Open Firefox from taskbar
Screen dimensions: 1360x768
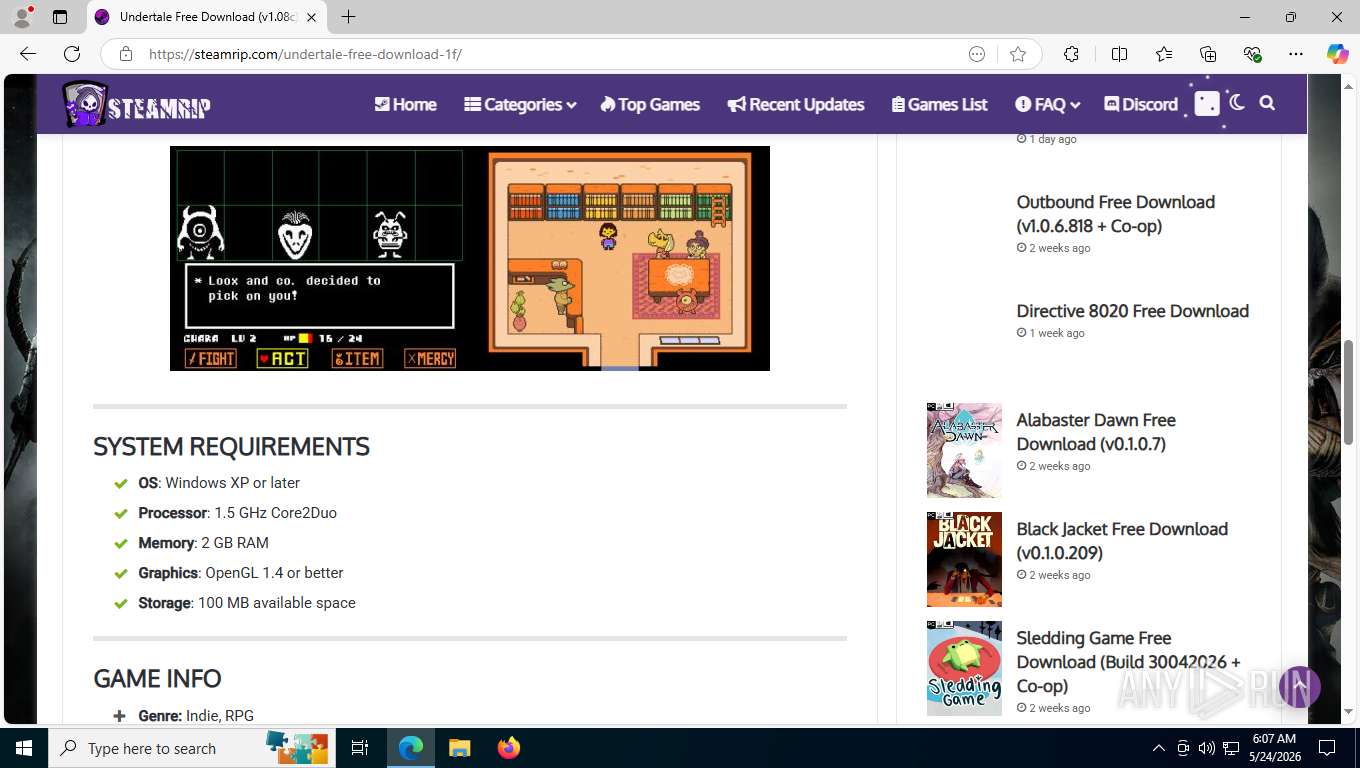[508, 748]
